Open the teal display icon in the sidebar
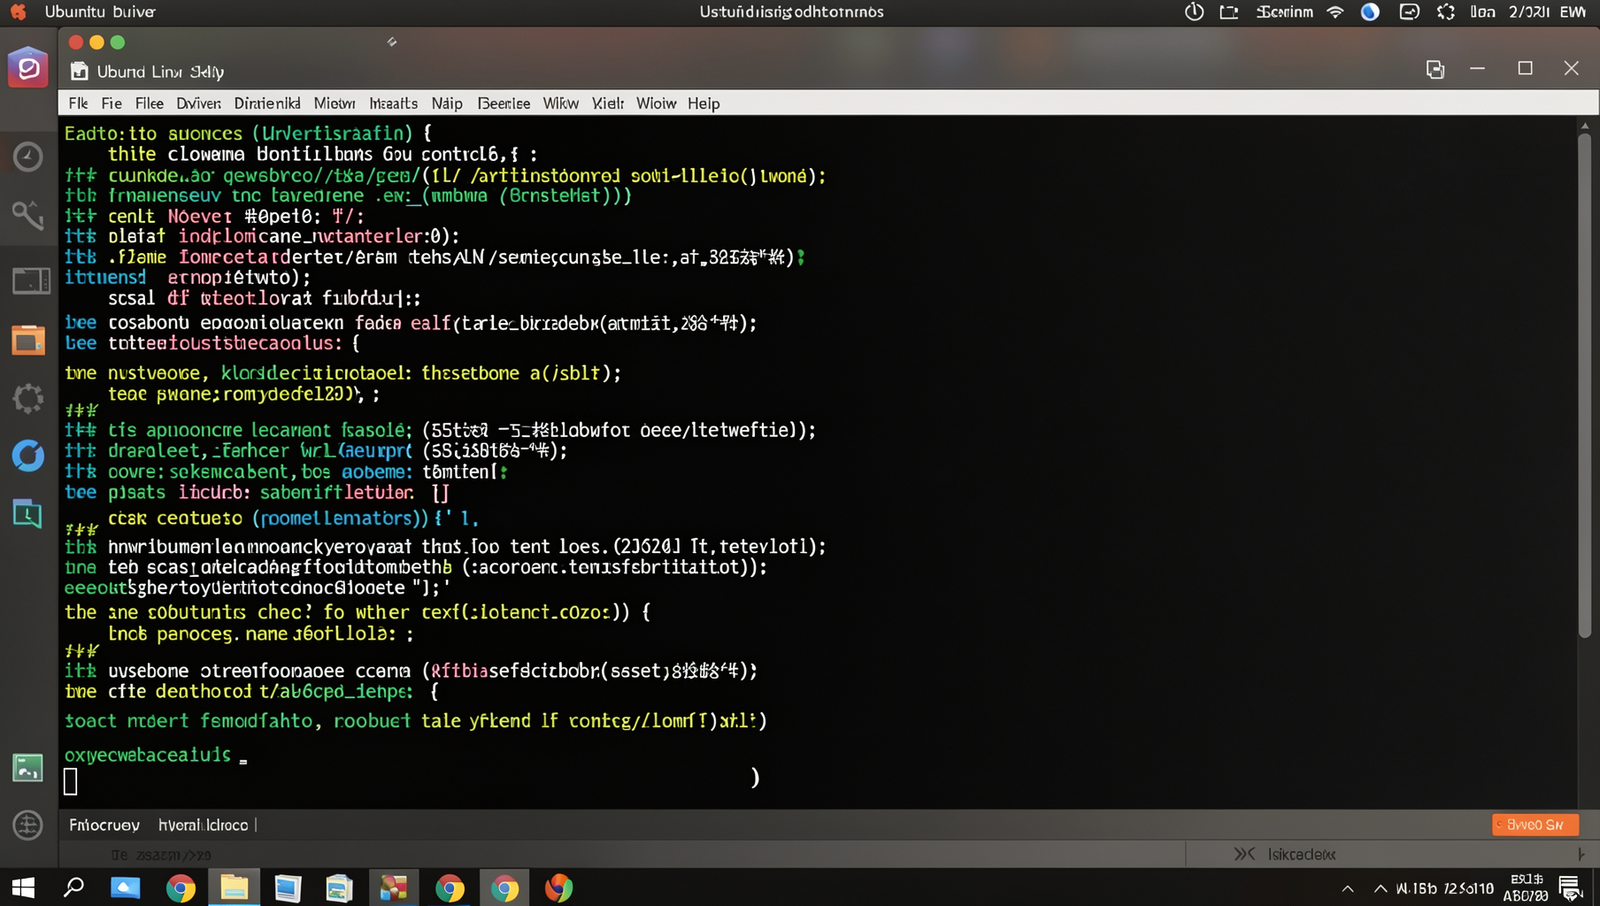Viewport: 1600px width, 906px height. point(27,514)
